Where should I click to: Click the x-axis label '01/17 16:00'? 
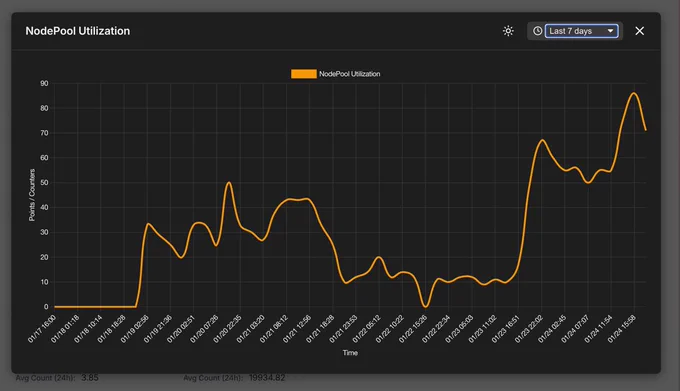coord(42,329)
